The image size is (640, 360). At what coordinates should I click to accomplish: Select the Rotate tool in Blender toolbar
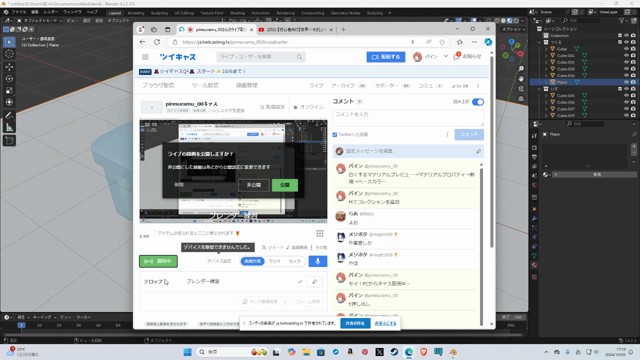point(9,78)
